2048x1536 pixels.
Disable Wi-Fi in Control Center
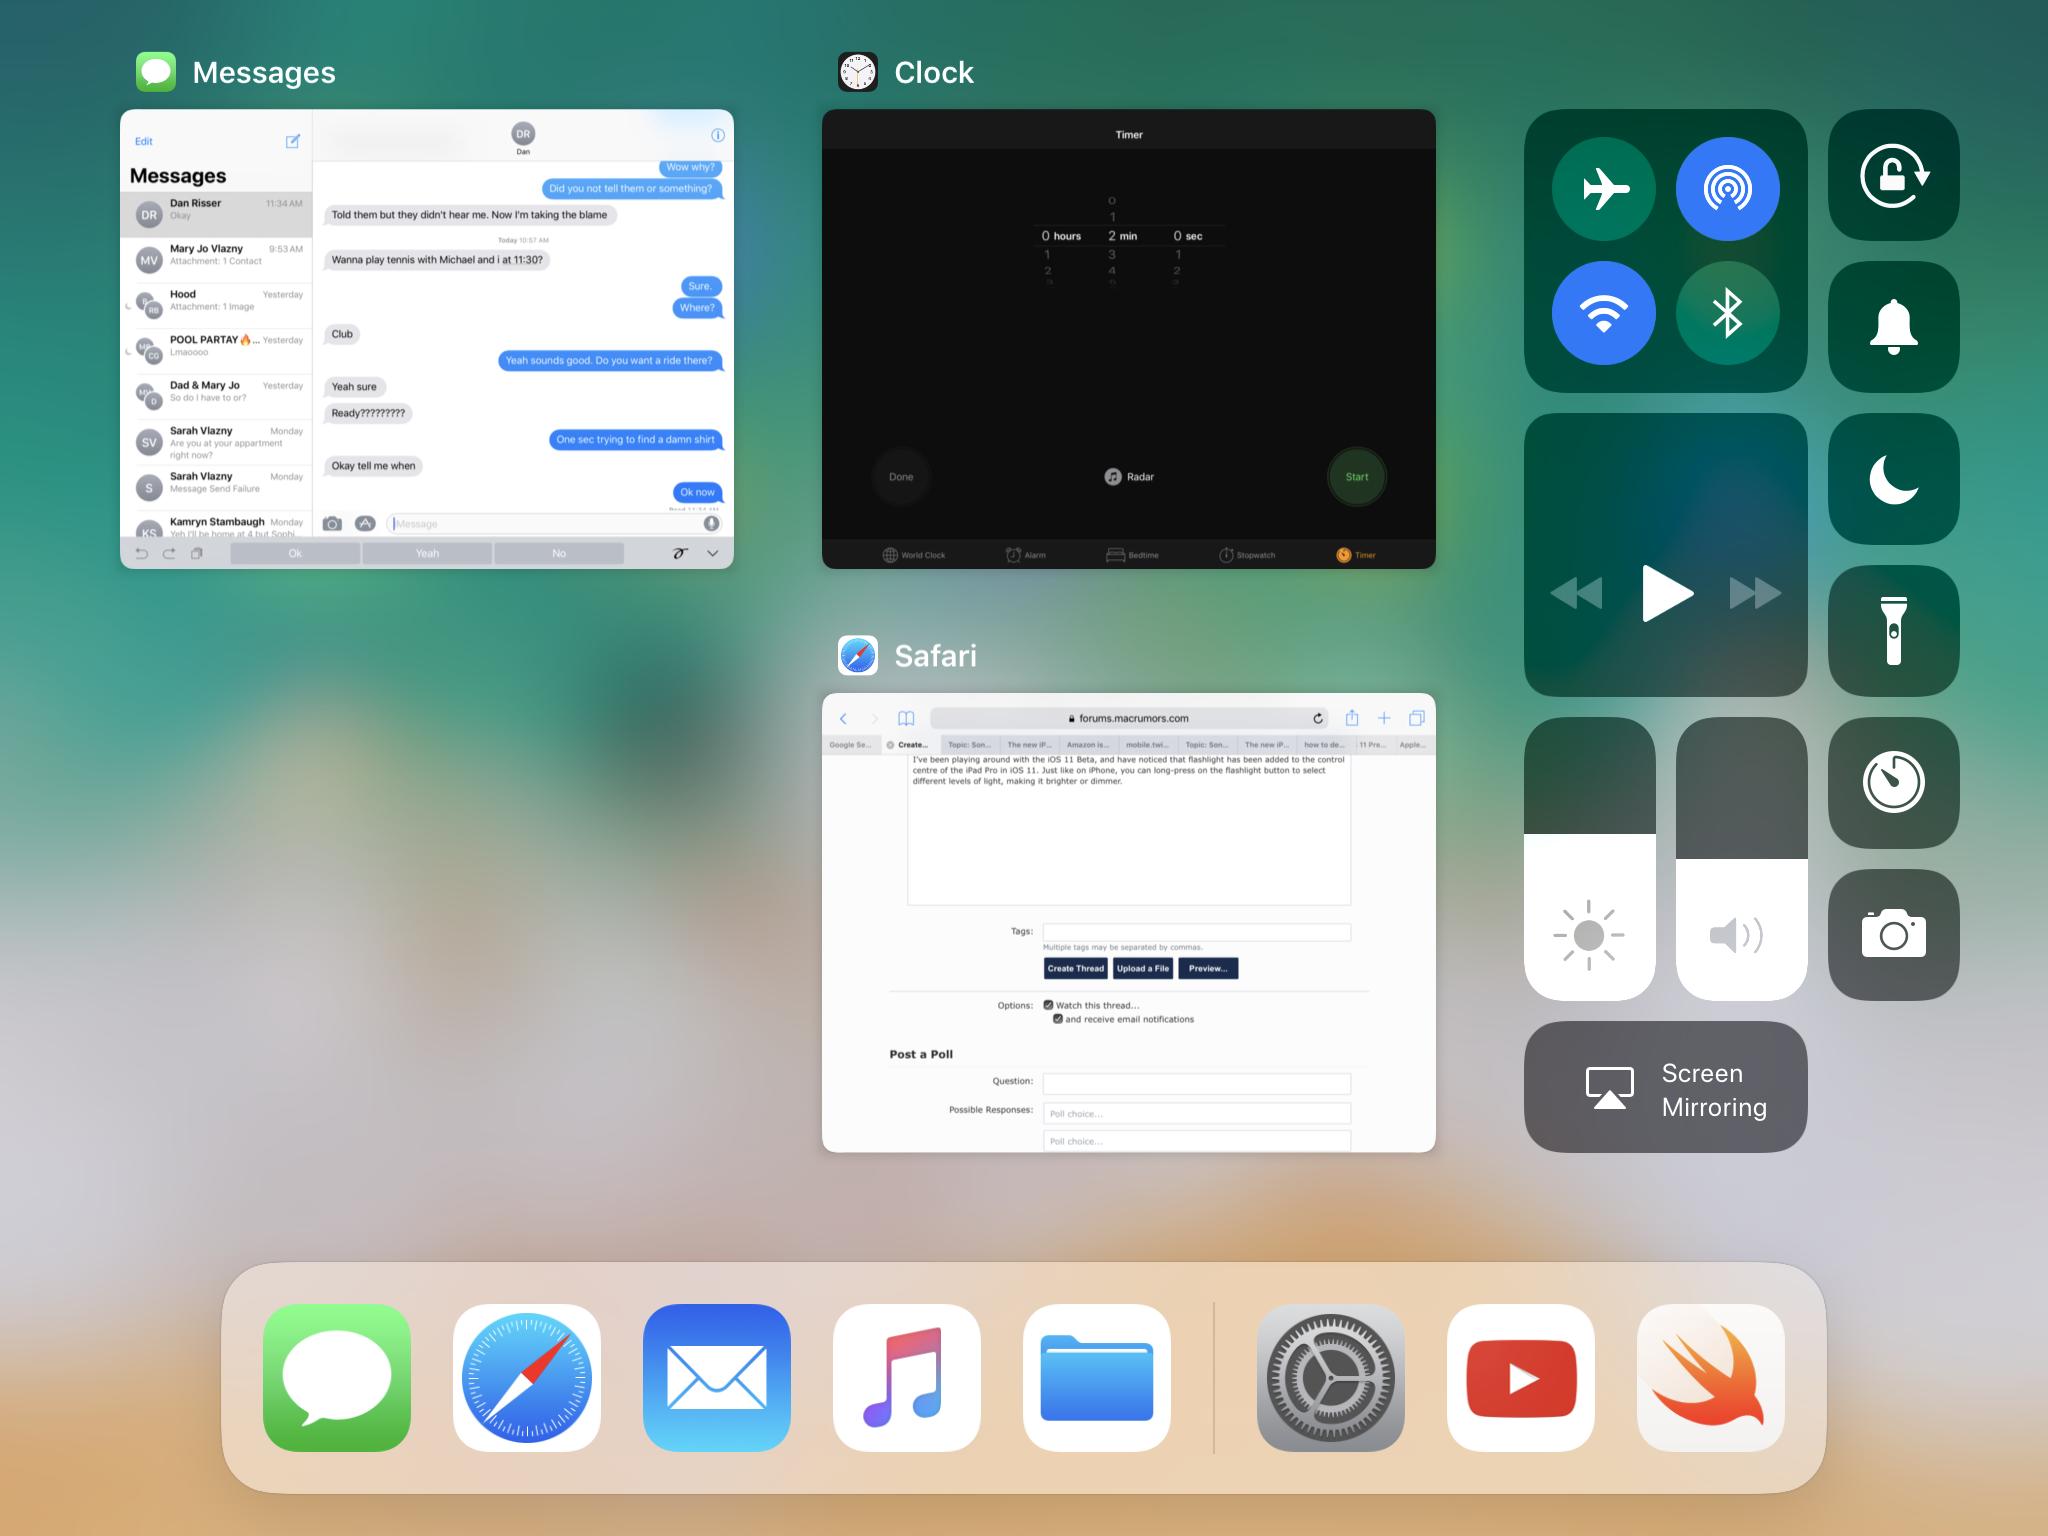[x=1603, y=313]
